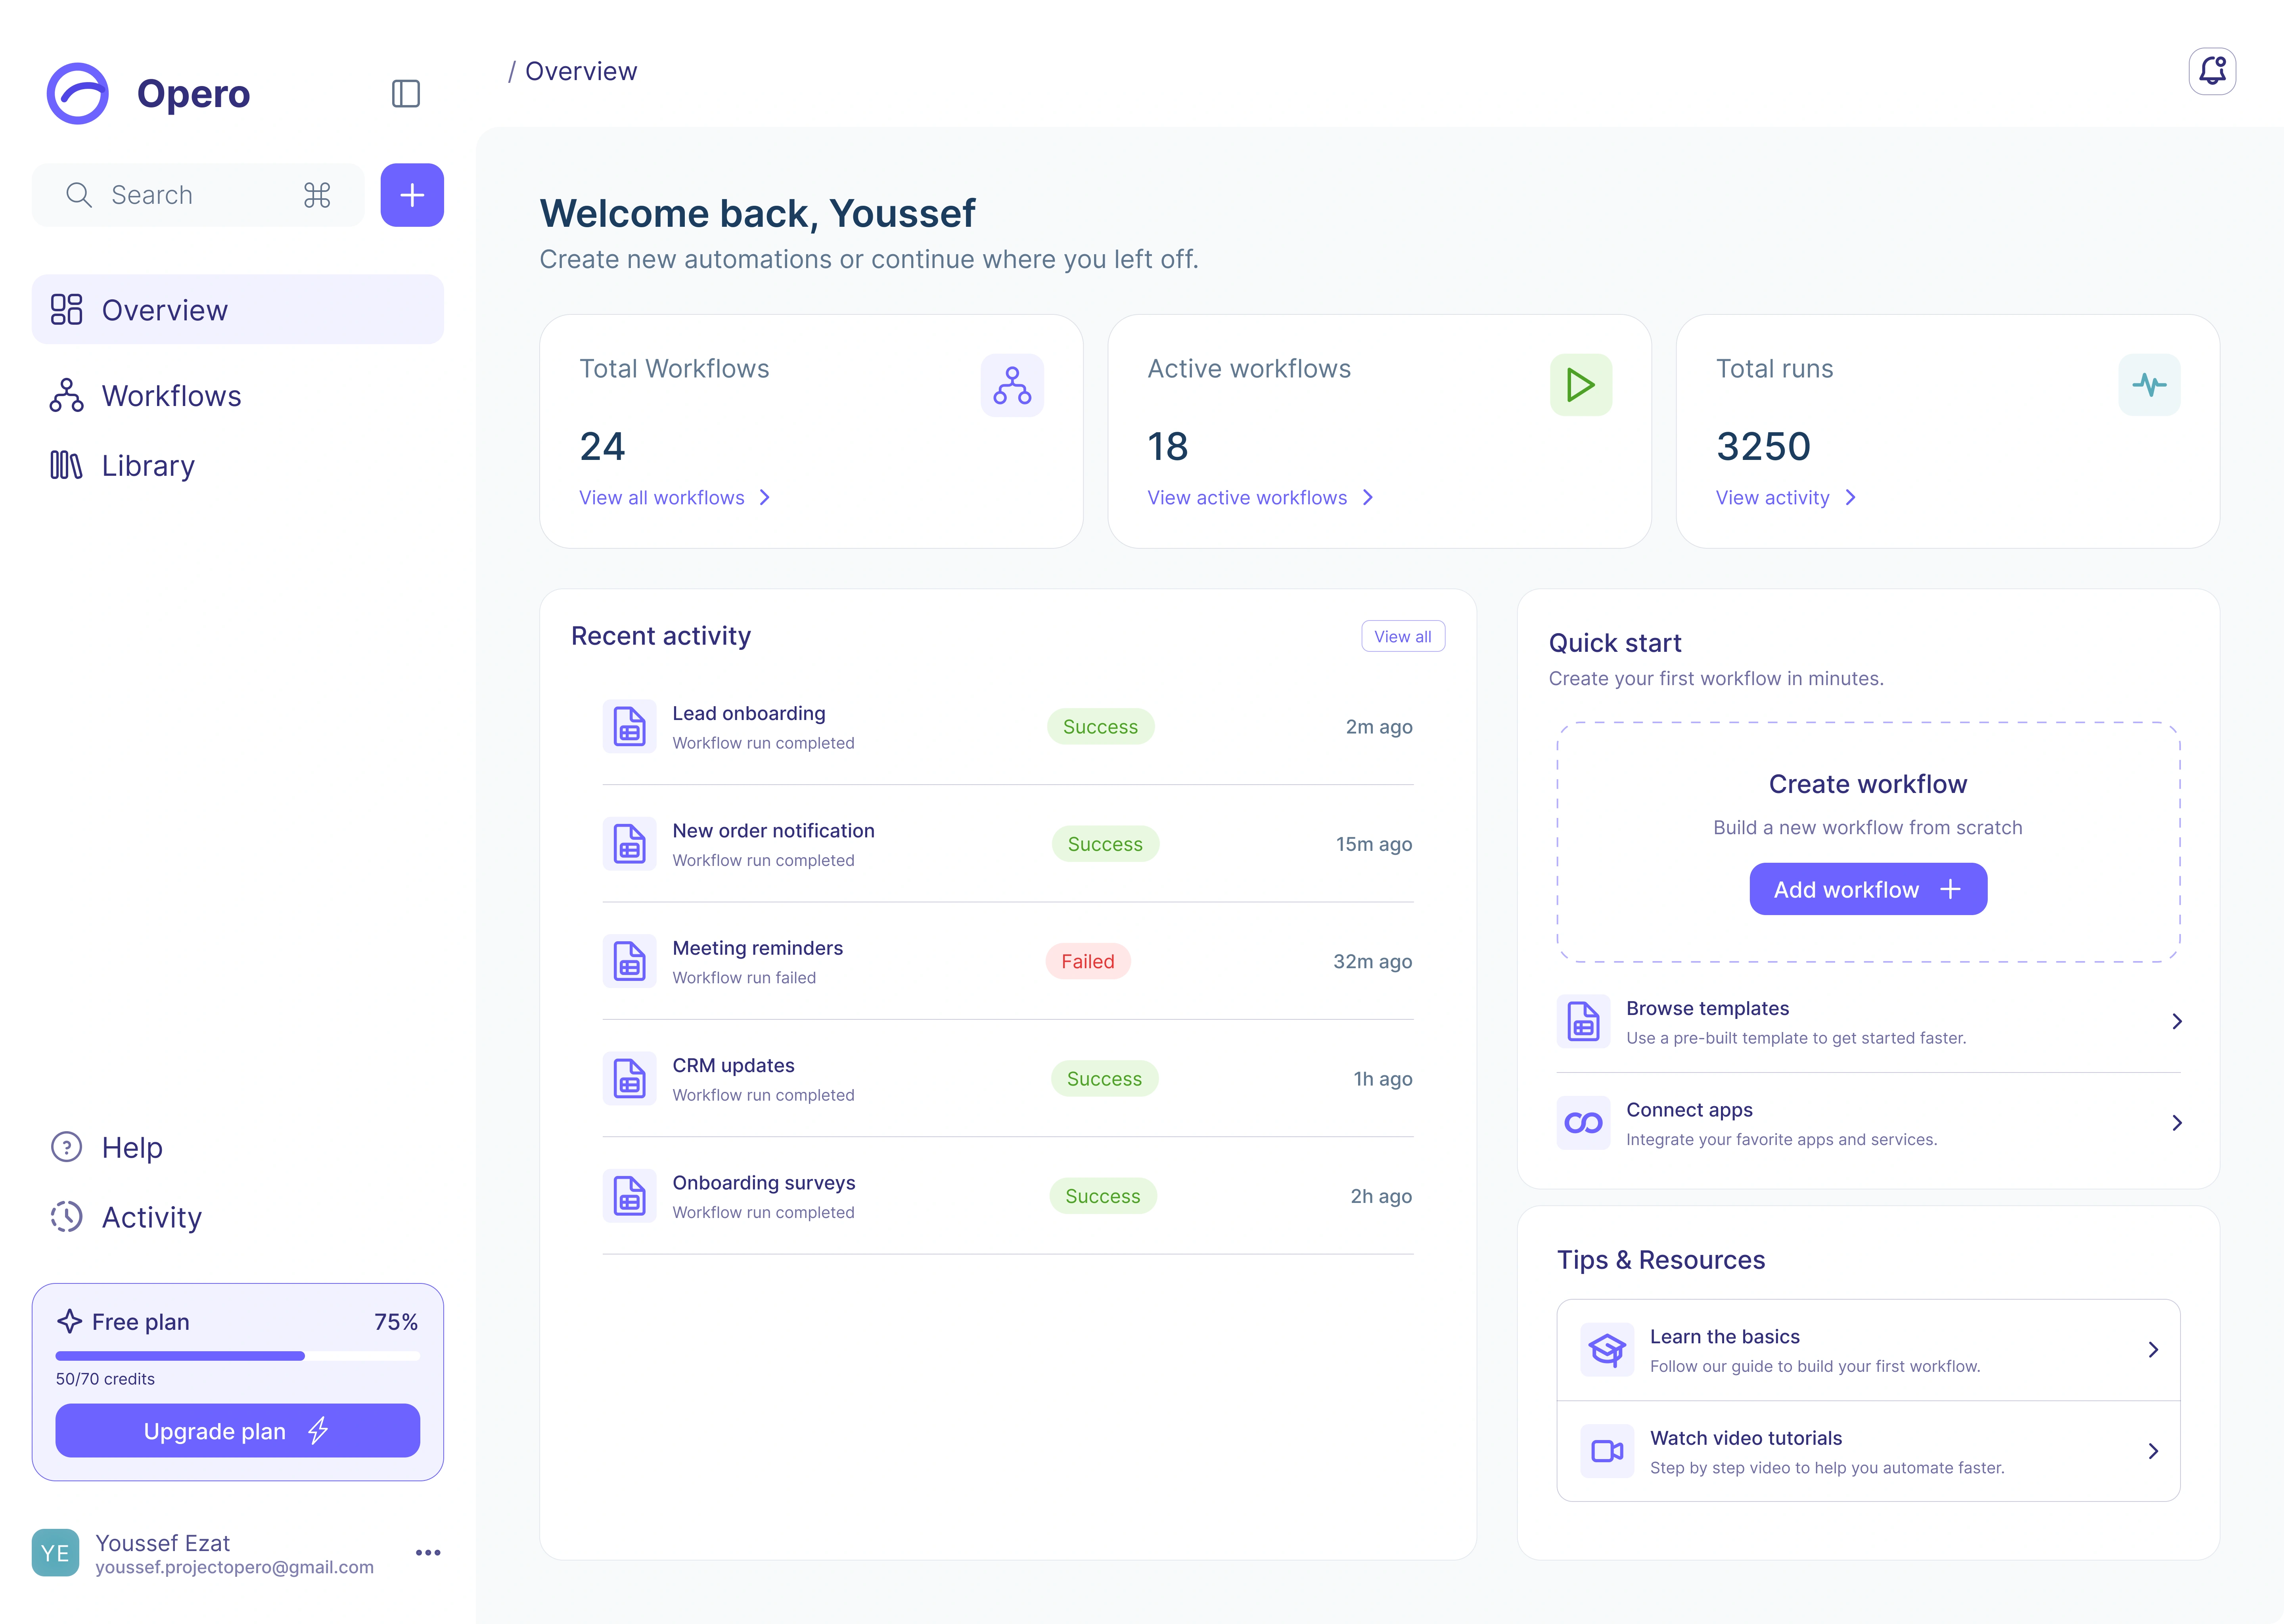This screenshot has height=1624, width=2284.
Task: Expand Browse templates chevron
Action: pos(2177,1021)
